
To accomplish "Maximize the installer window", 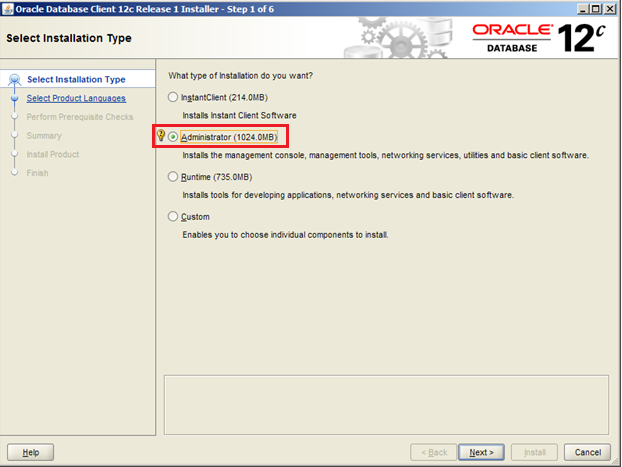I will click(596, 9).
